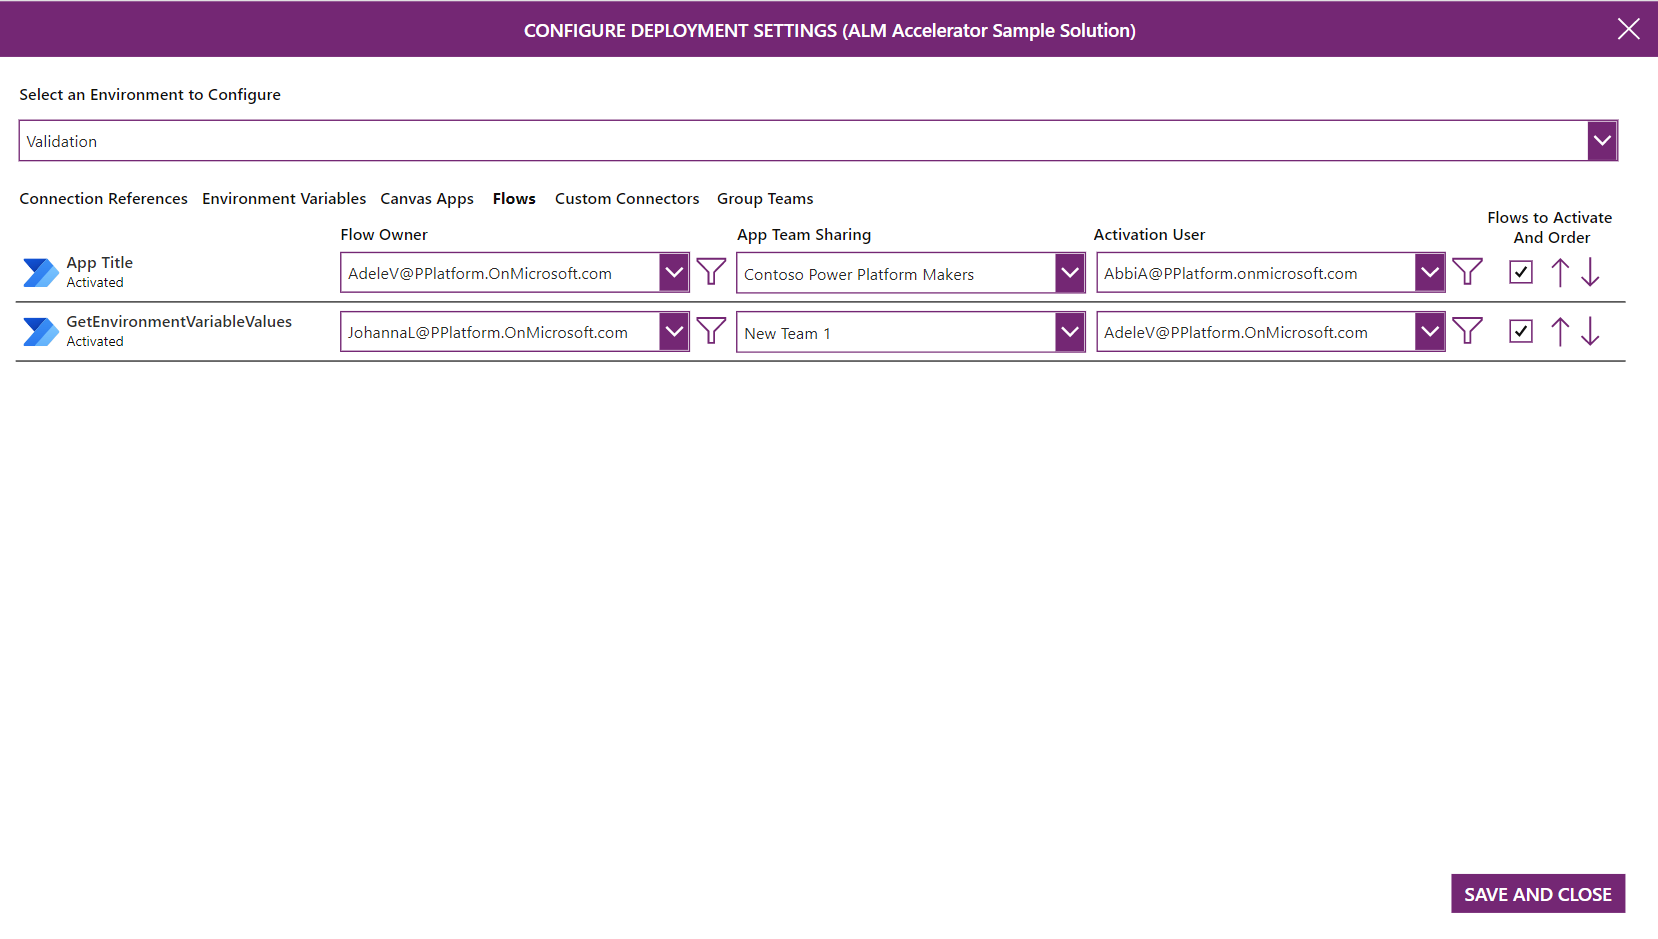Toggle the App Title activation checkbox

tap(1520, 271)
